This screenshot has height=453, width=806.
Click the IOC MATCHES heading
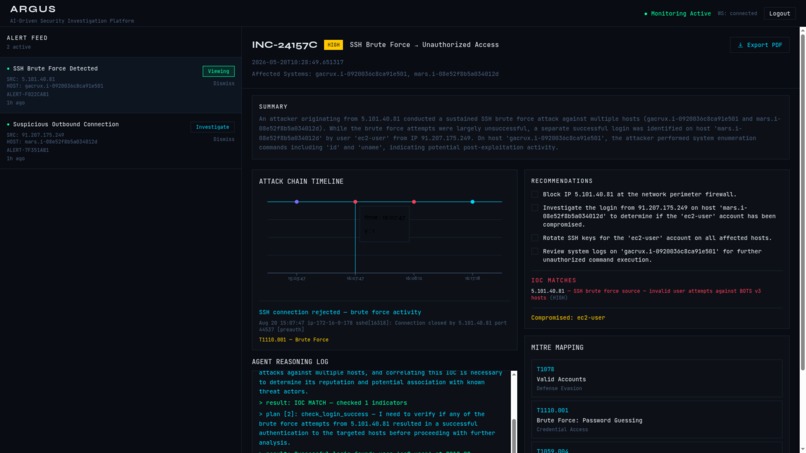[554, 281]
